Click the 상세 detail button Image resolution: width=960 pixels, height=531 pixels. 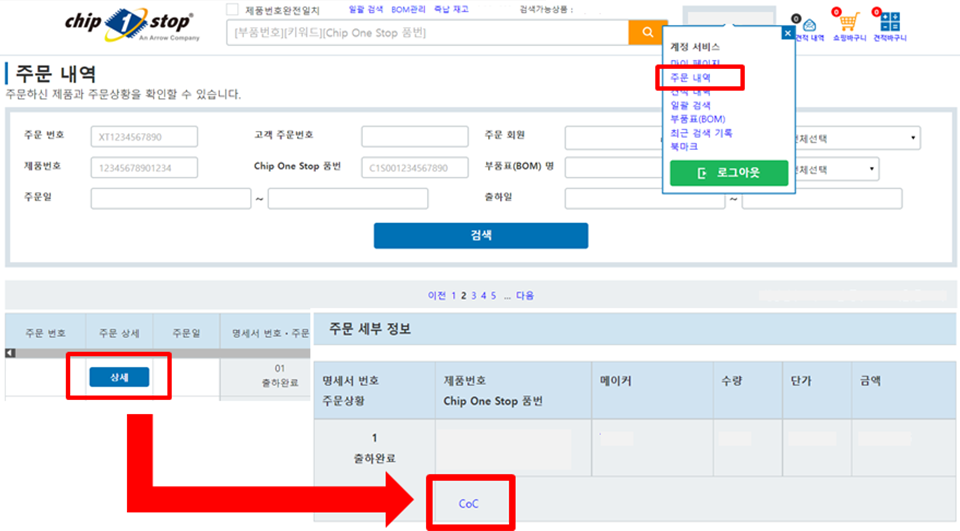point(118,376)
